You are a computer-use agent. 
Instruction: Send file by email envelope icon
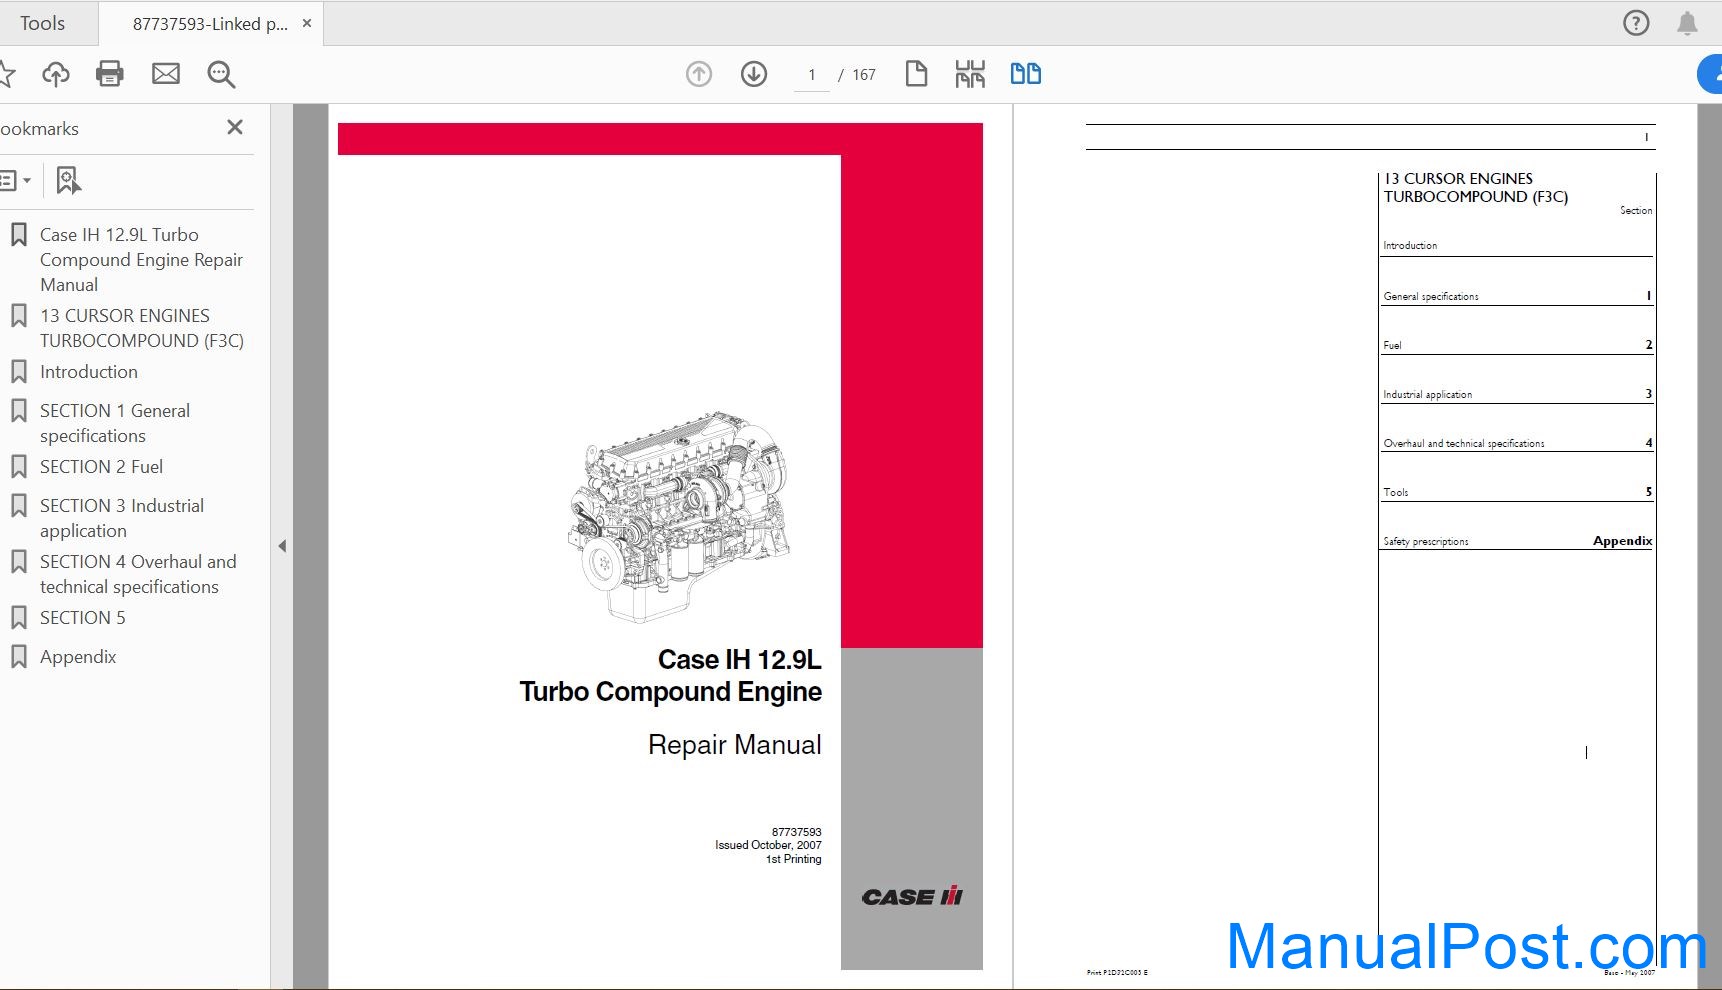click(x=166, y=74)
